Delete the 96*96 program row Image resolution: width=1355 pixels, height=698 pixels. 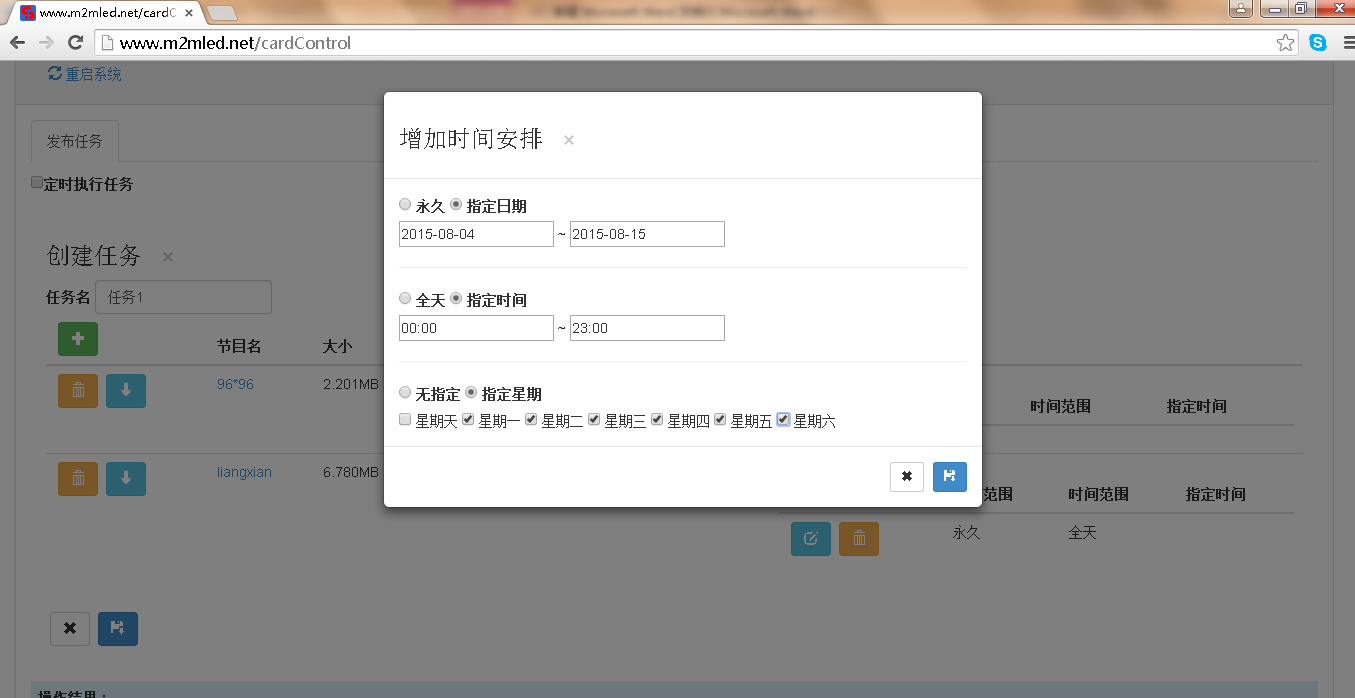click(x=78, y=391)
